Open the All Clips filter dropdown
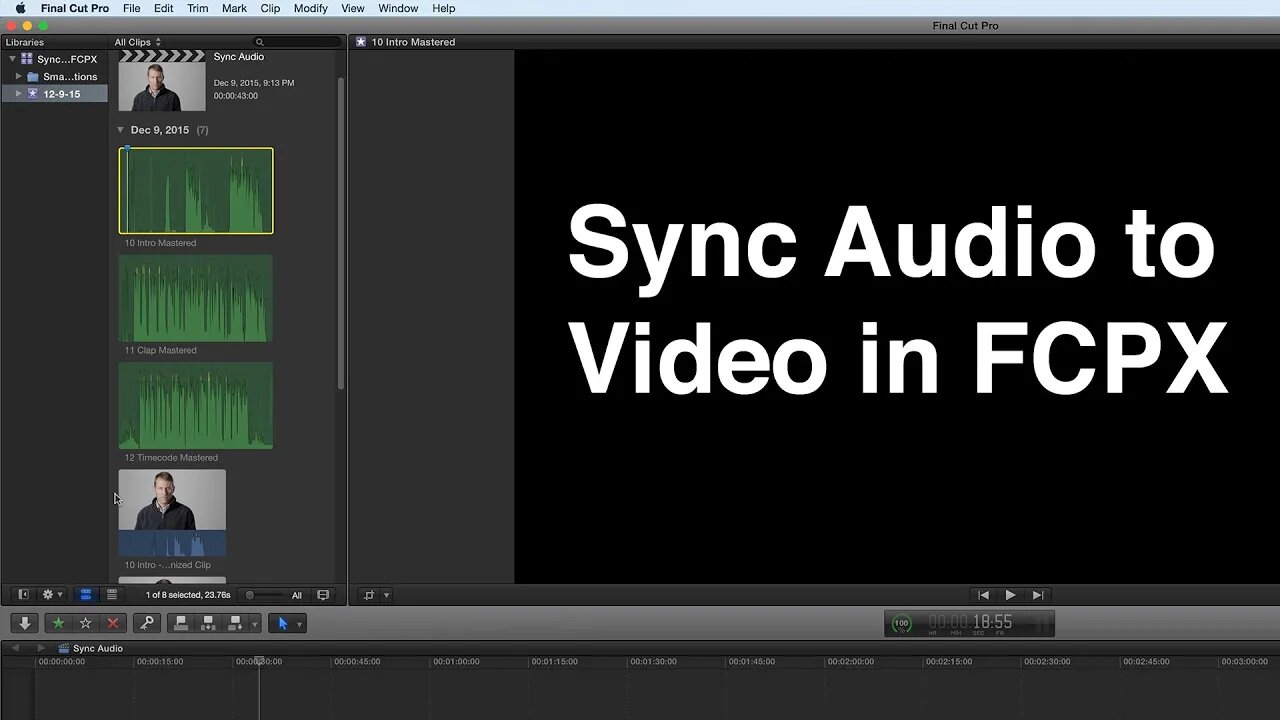Viewport: 1280px width, 720px height. (138, 42)
